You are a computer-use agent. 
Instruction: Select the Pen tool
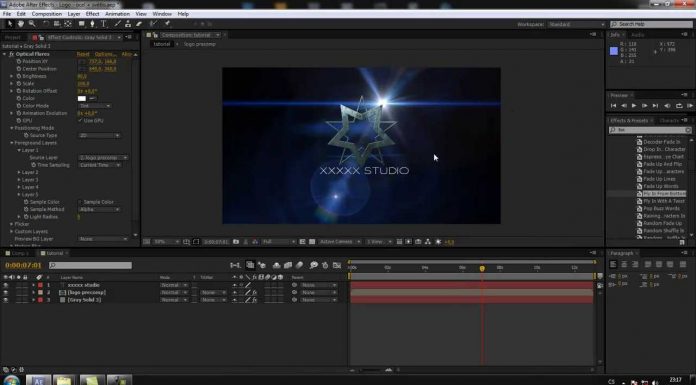click(92, 24)
